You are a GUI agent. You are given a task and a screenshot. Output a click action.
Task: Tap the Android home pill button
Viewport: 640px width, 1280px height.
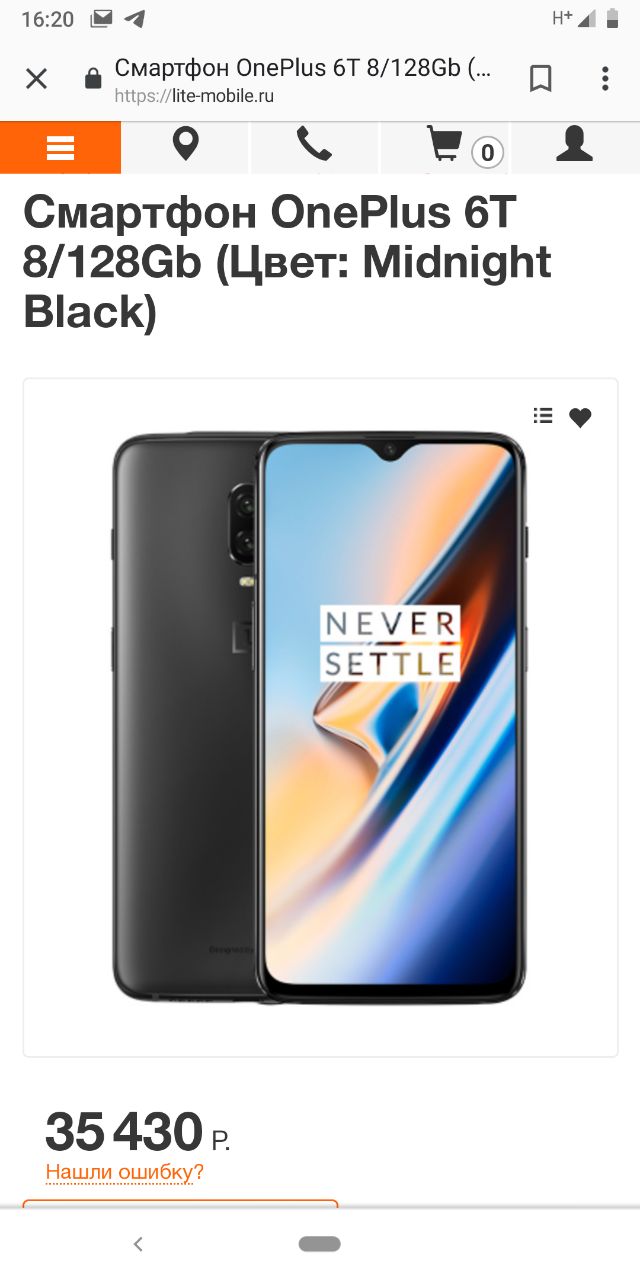coord(319,1244)
